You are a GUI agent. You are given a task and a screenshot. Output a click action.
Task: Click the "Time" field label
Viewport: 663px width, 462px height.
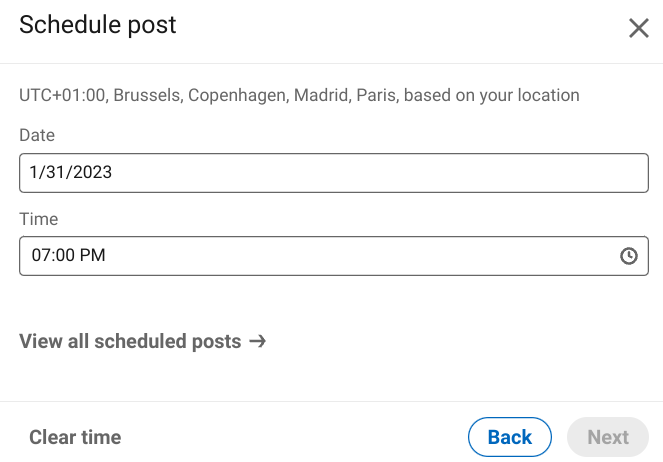coord(39,219)
